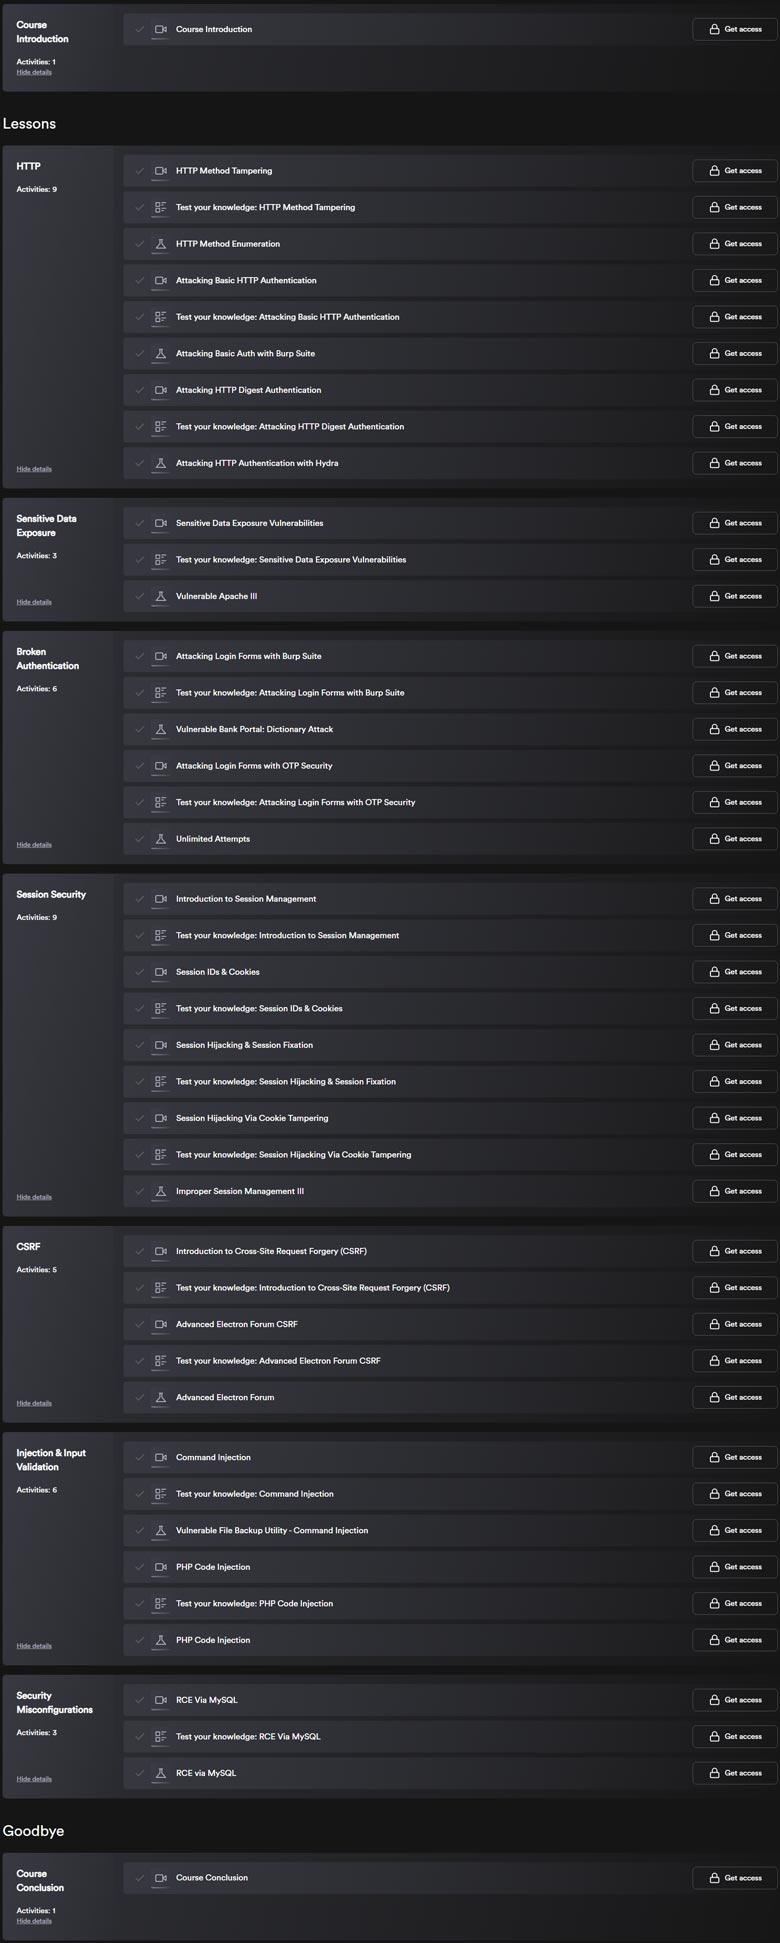Click flask icon for Vulnerable File Backup Utility

tap(160, 1531)
